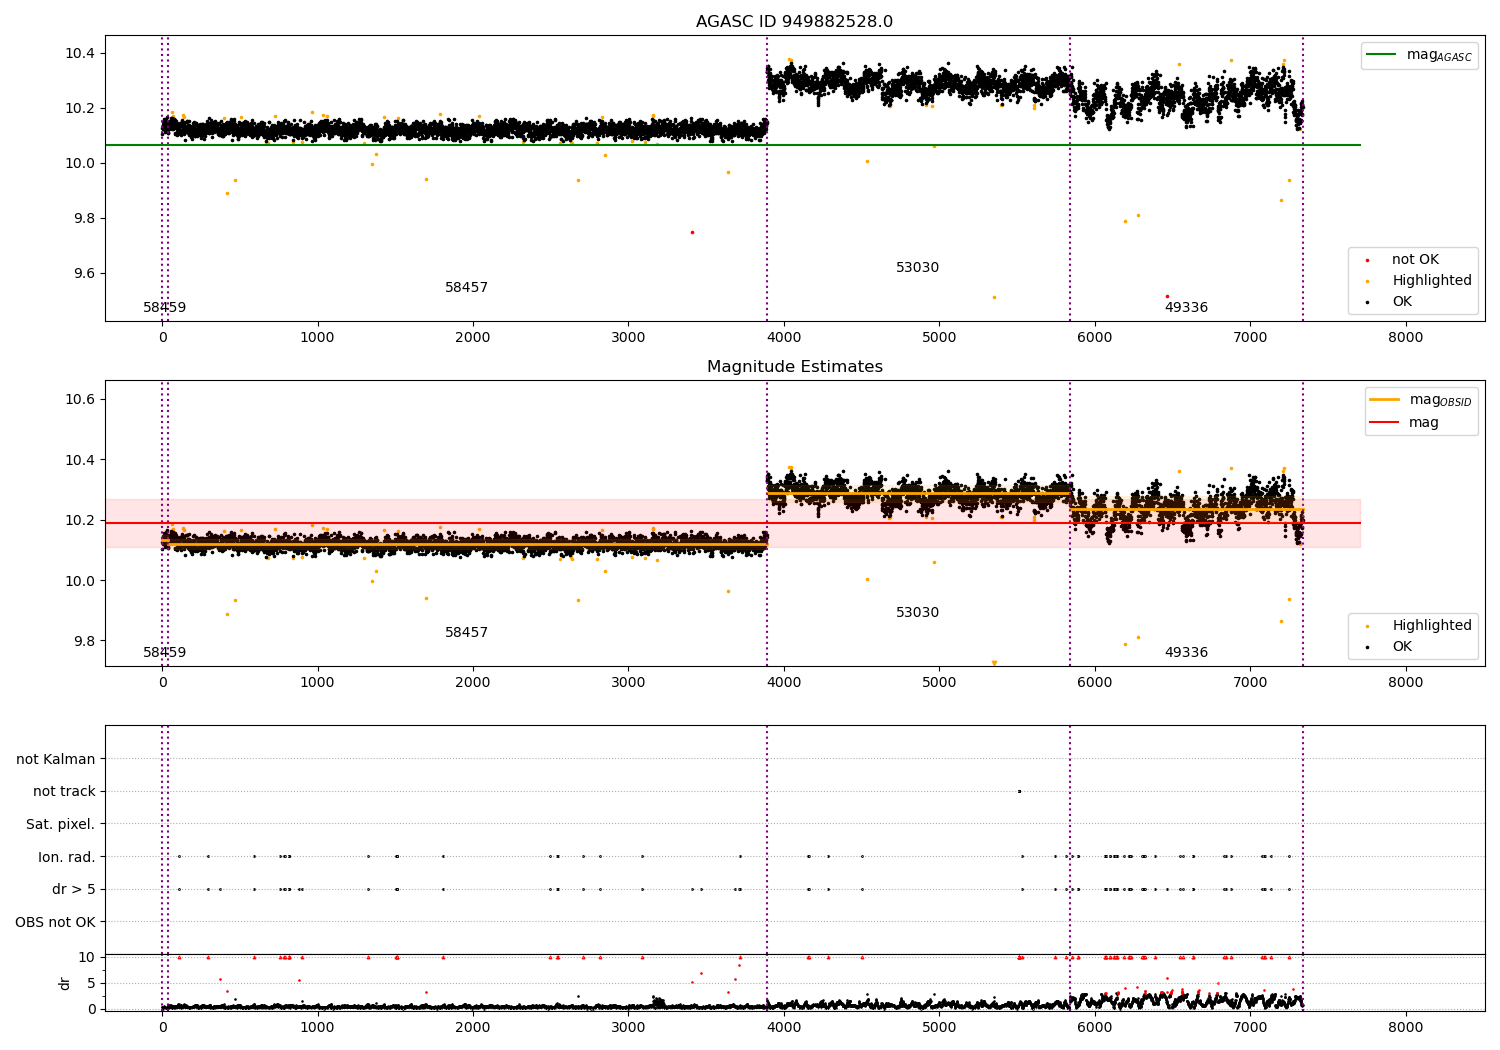Click the middle plot's 9.8 y-axis tick label
This screenshot has height=1050, width=1500.
coord(84,641)
